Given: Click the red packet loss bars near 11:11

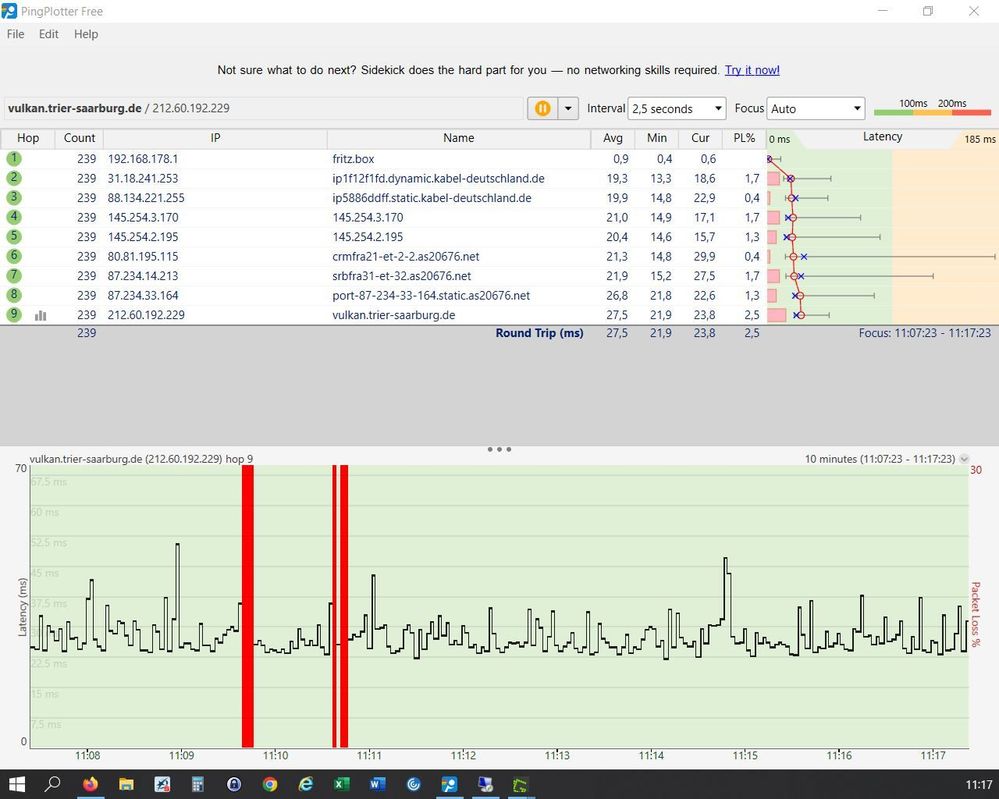Looking at the screenshot, I should click(x=340, y=605).
